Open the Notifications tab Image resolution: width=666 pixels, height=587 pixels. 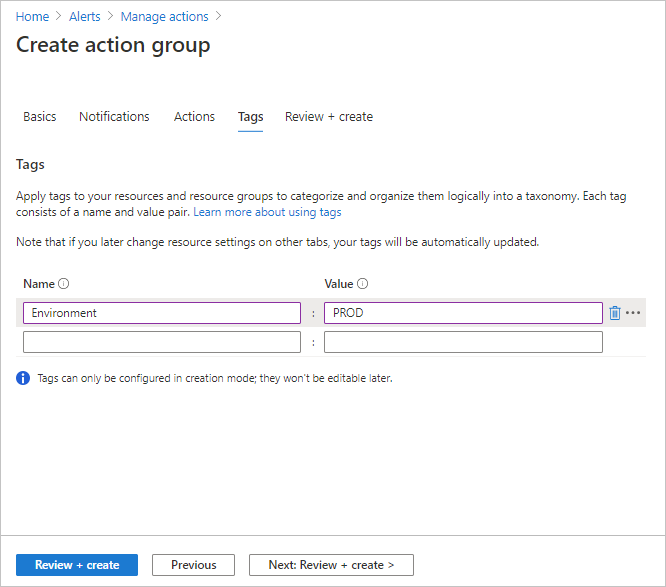114,117
